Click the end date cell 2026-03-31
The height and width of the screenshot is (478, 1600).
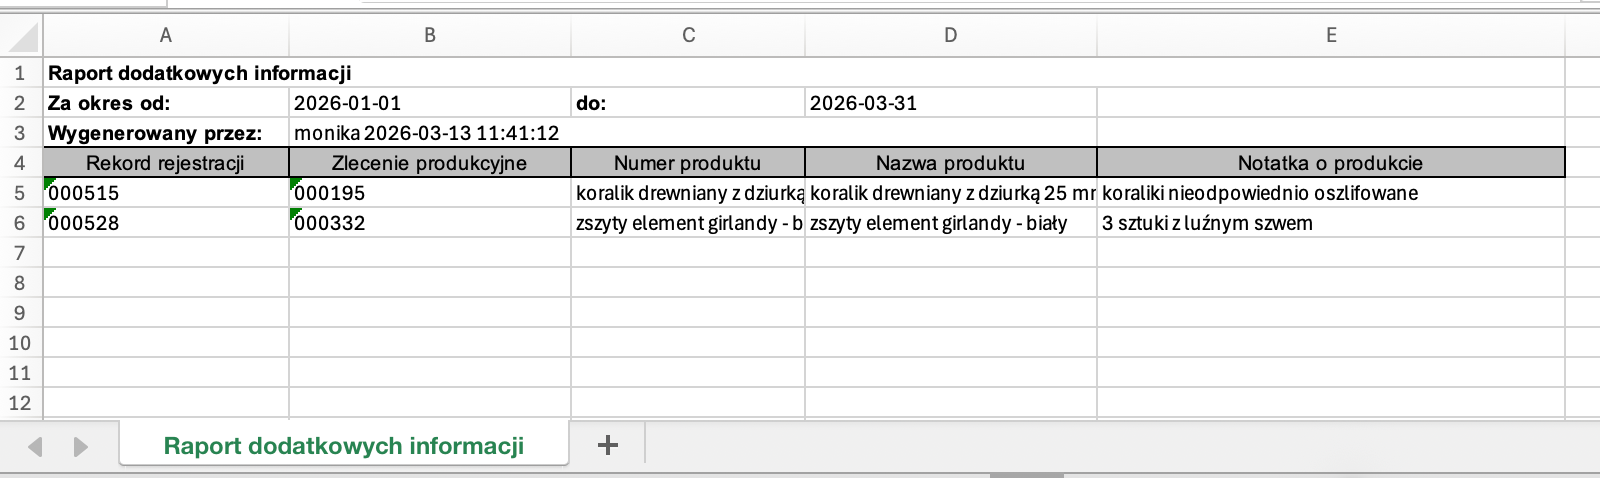coord(950,103)
